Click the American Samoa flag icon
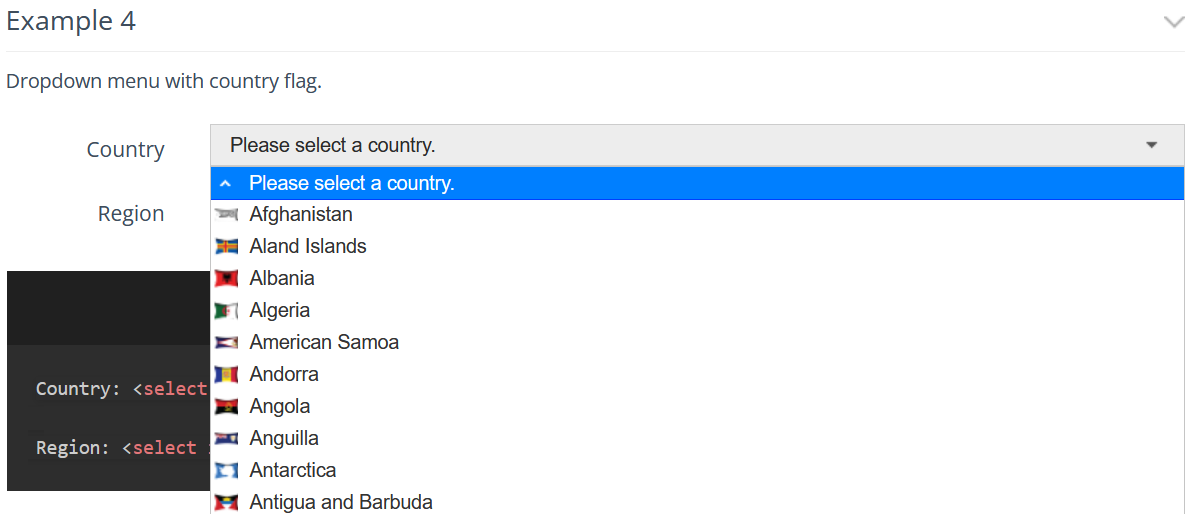This screenshot has height=514, width=1191. (226, 342)
